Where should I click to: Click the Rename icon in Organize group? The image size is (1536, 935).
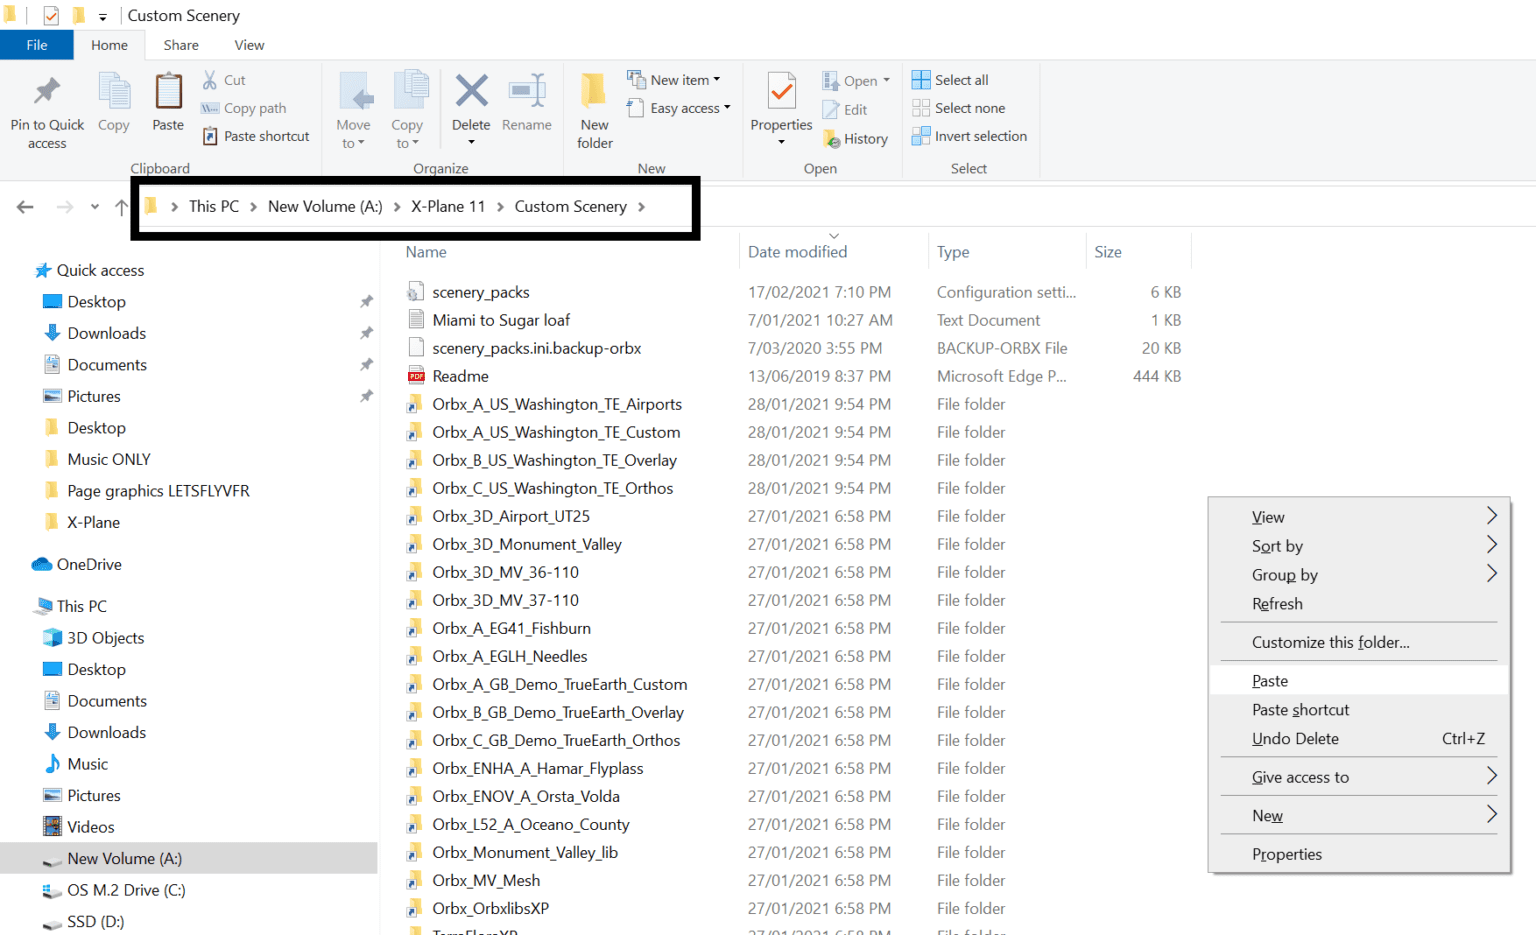click(526, 92)
